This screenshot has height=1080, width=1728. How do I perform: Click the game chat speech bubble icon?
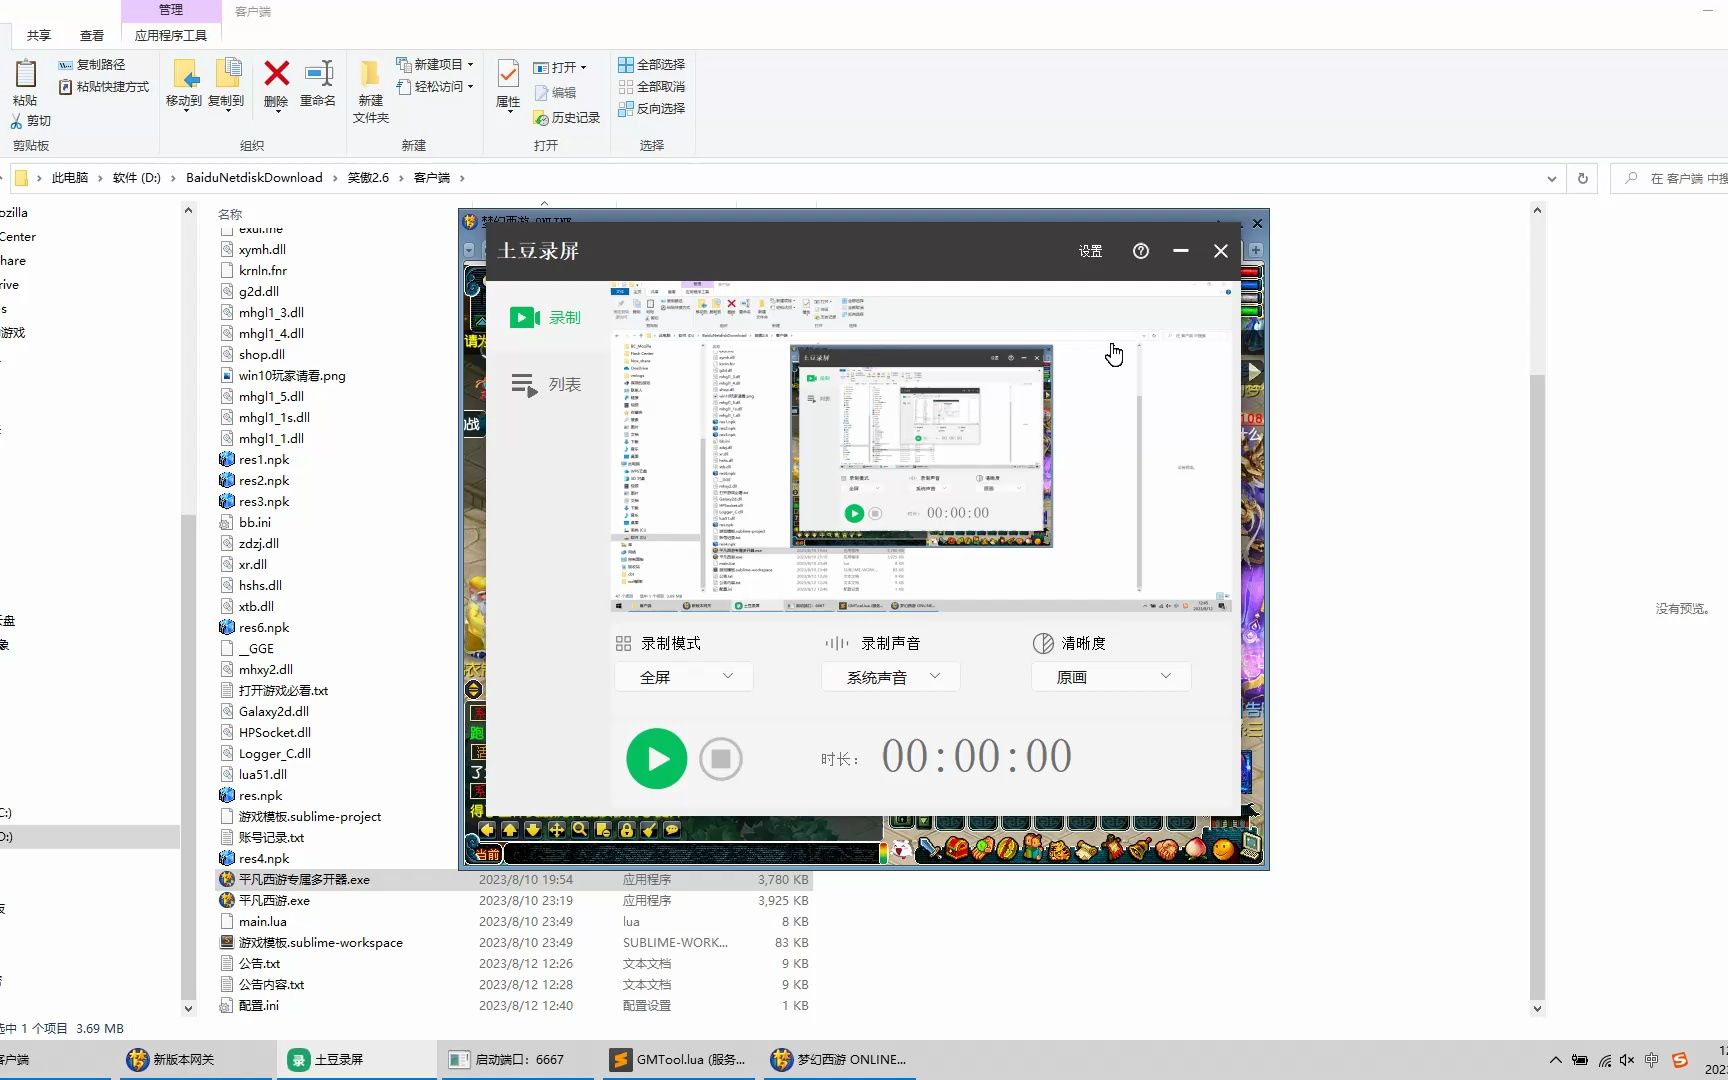[x=672, y=830]
